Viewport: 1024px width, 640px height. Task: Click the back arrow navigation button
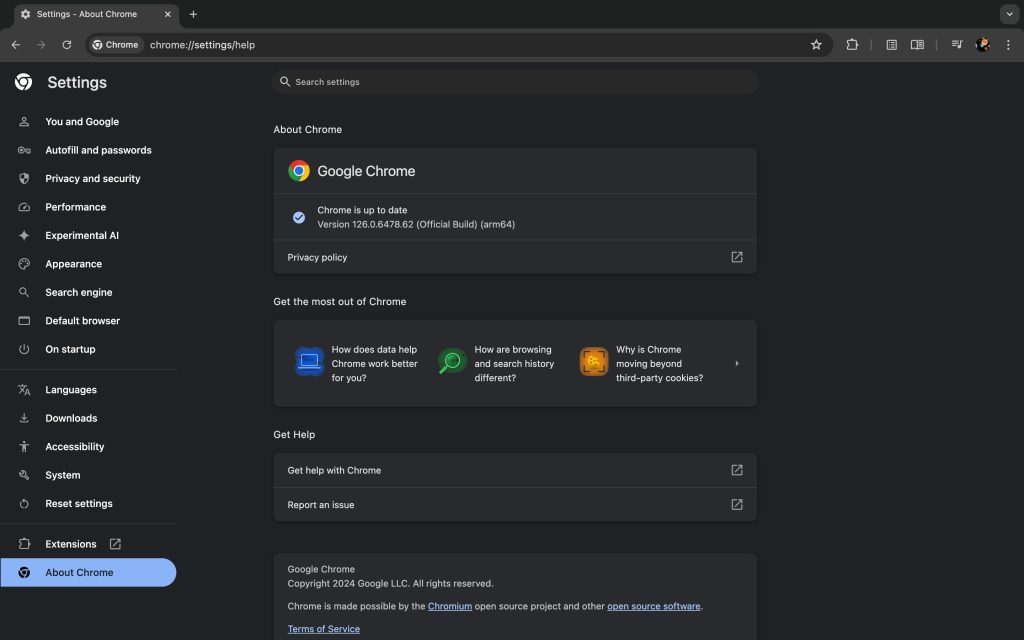click(16, 45)
